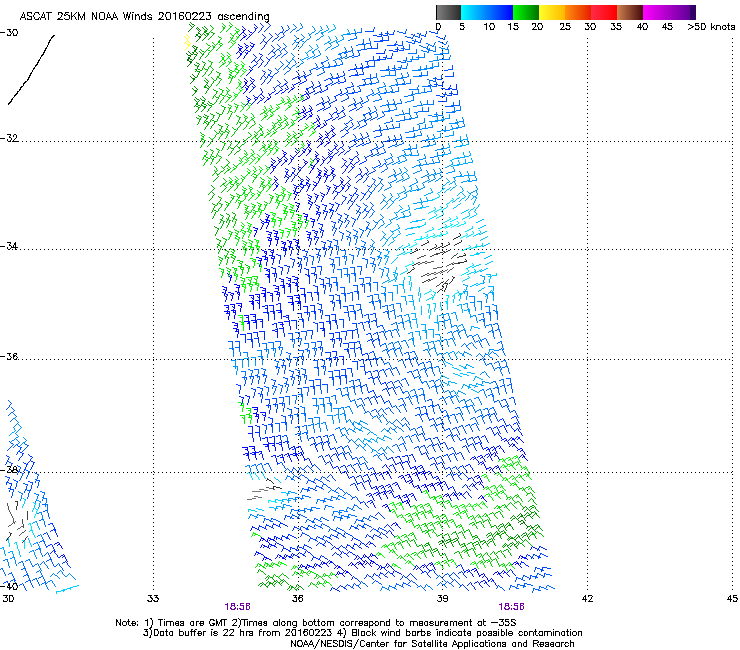This screenshot has width=740, height=650.
Task: Click the green 15-20 knots legend swatch
Action: 526,12
